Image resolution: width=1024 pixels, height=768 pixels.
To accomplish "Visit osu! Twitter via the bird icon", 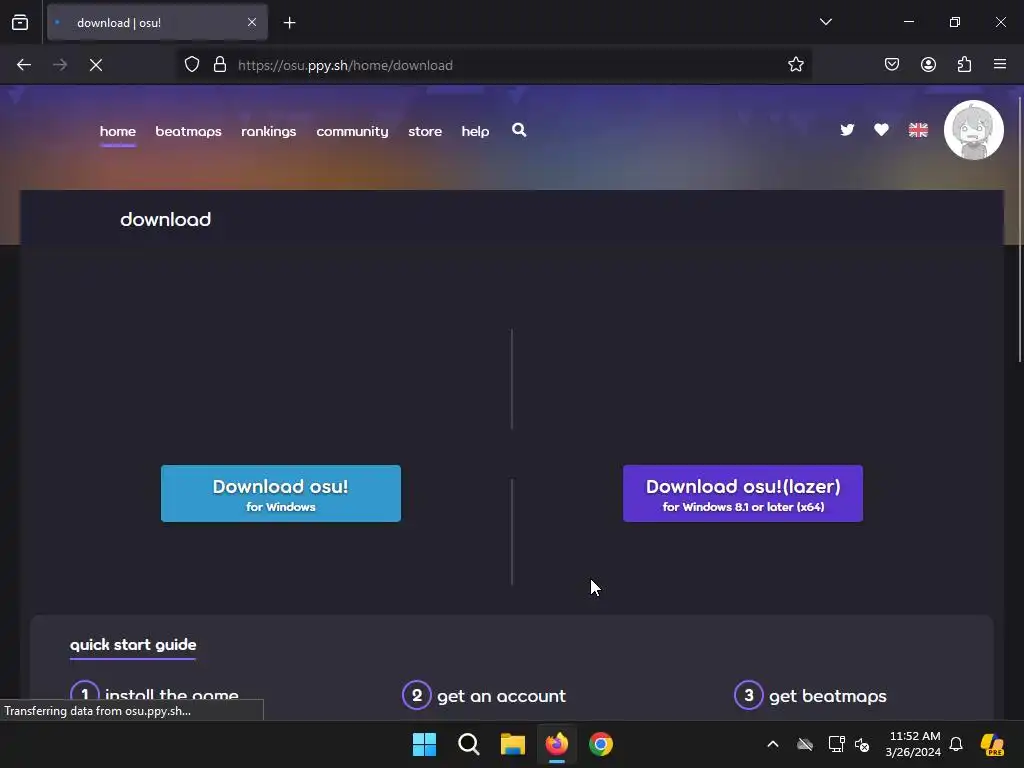I will (847, 130).
